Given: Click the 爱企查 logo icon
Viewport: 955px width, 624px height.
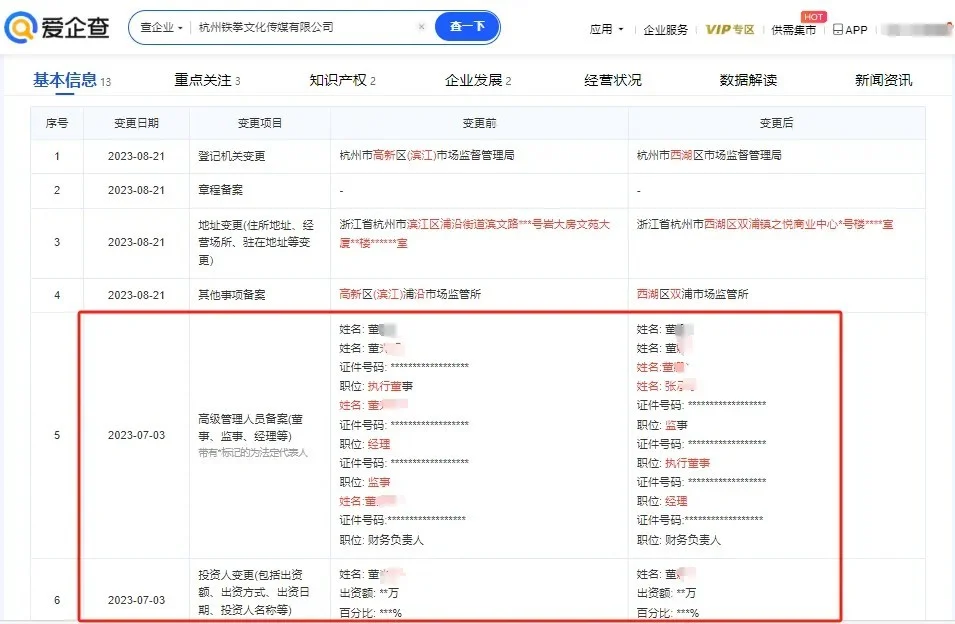Looking at the screenshot, I should click(21, 27).
